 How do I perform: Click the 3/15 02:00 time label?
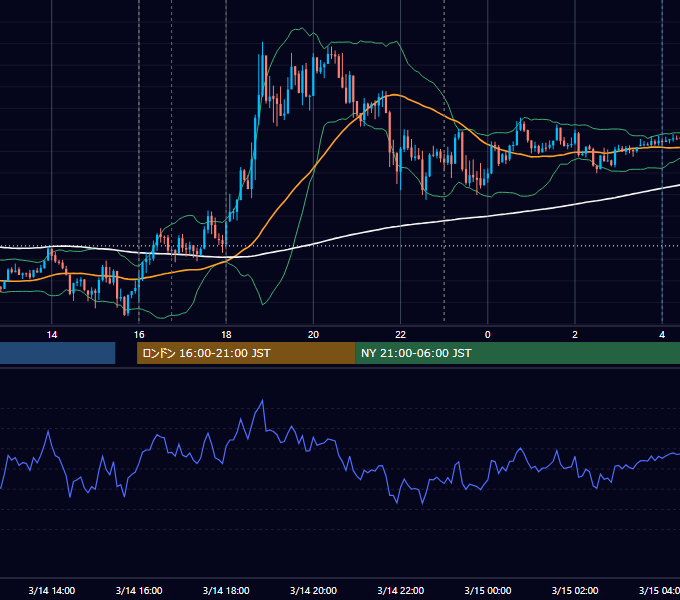(x=575, y=590)
